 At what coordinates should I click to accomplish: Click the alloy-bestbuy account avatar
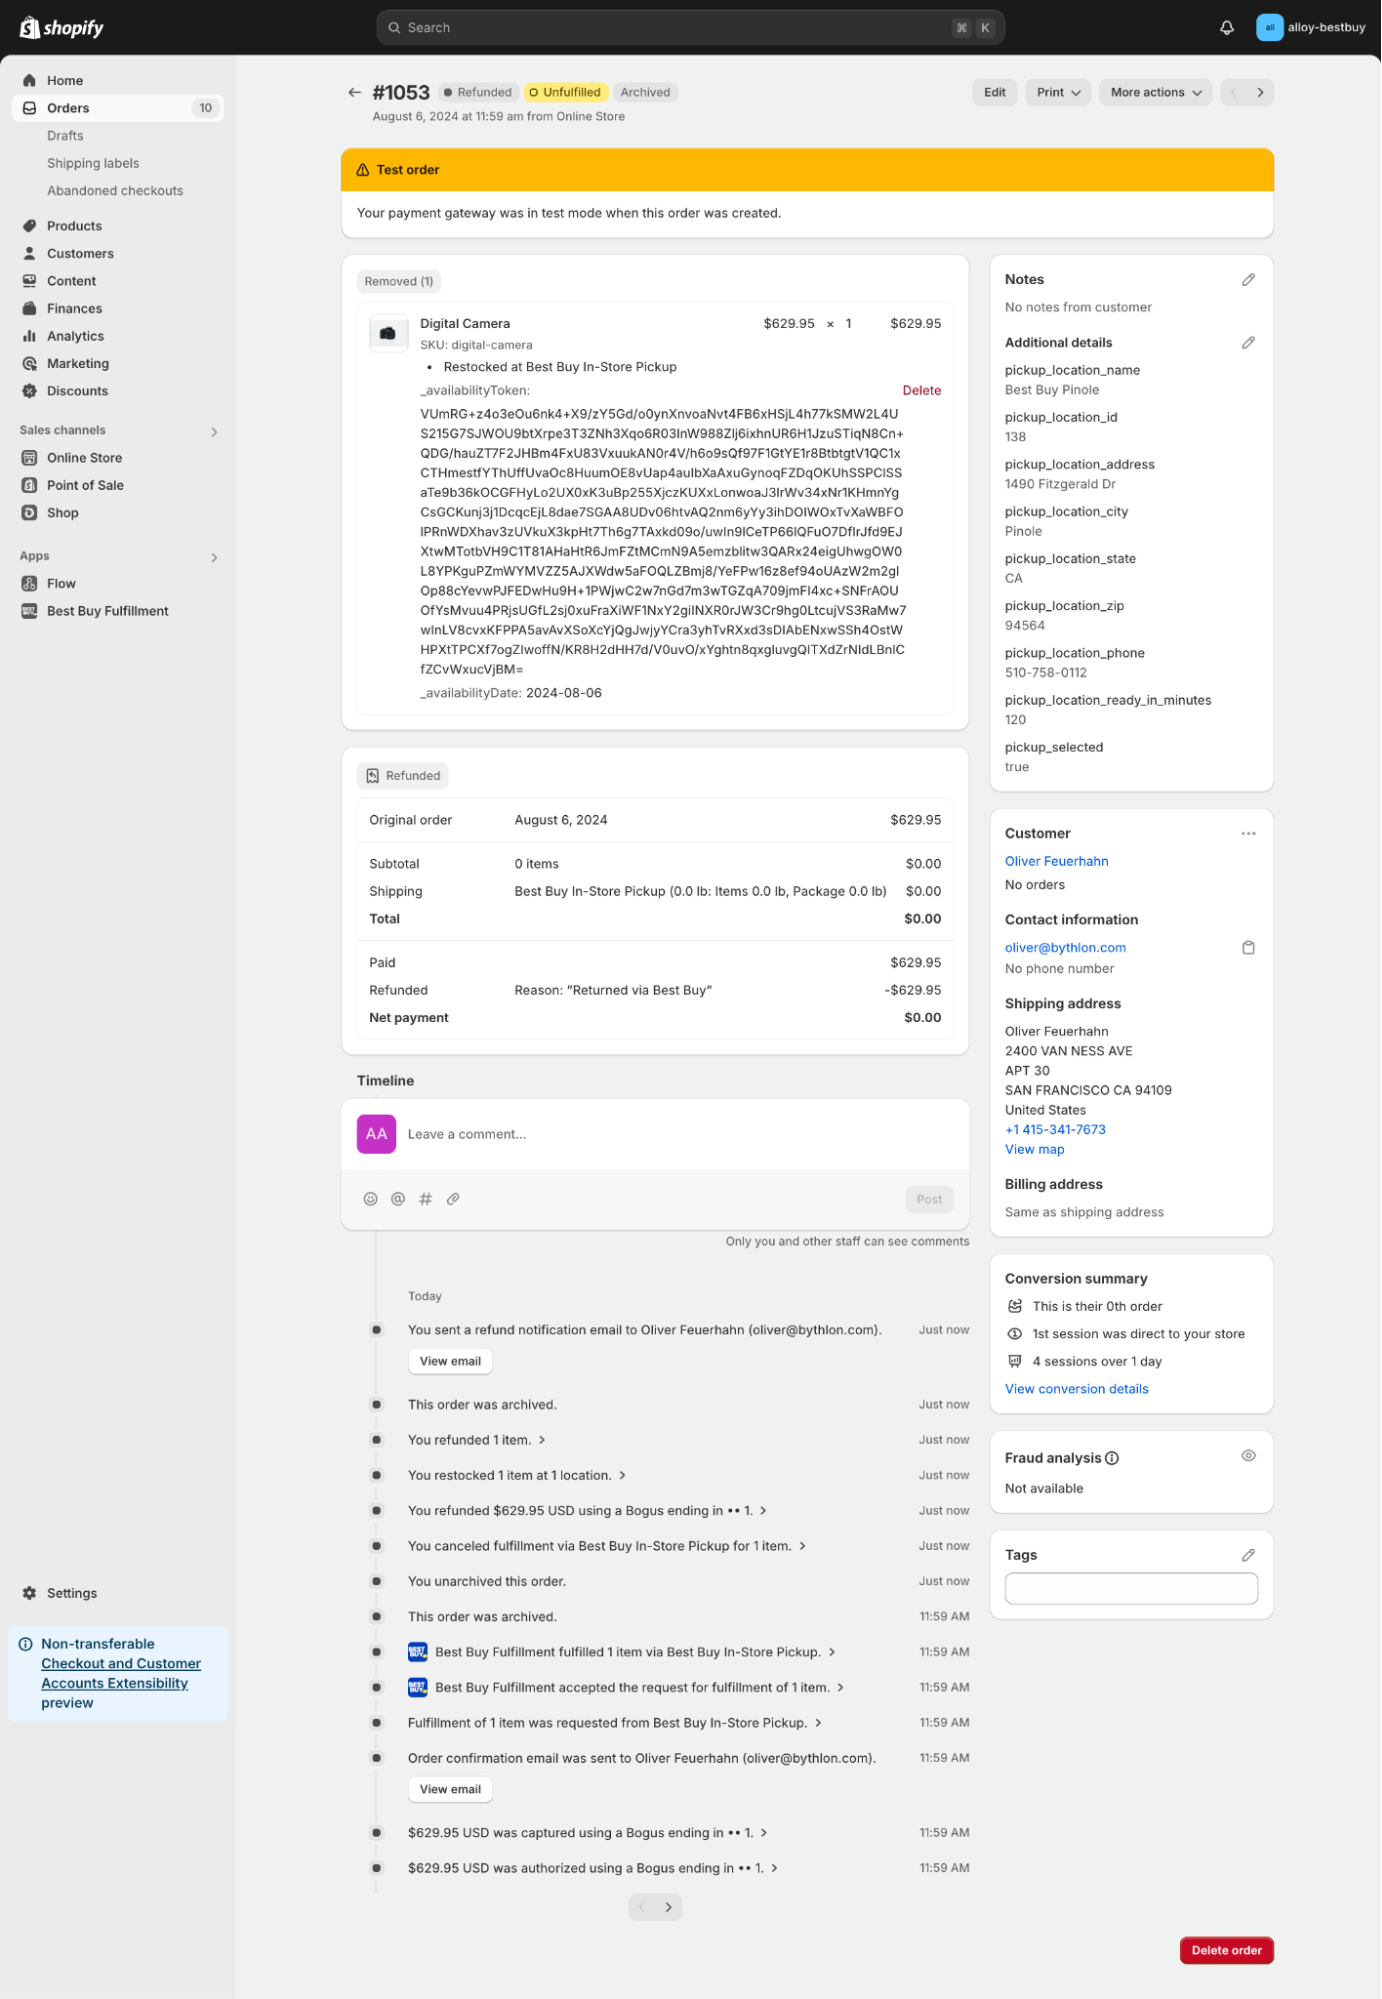(x=1269, y=27)
